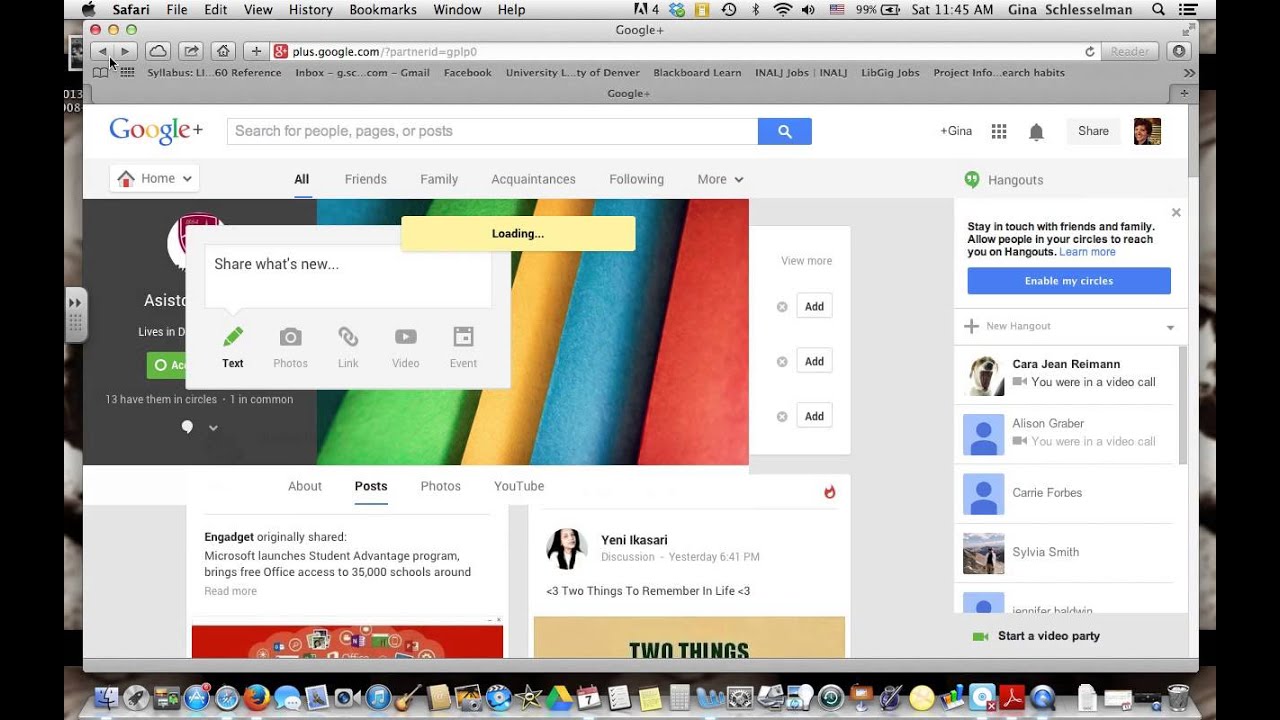
Task: Click the Safari share toolbar icon
Action: coord(191,51)
